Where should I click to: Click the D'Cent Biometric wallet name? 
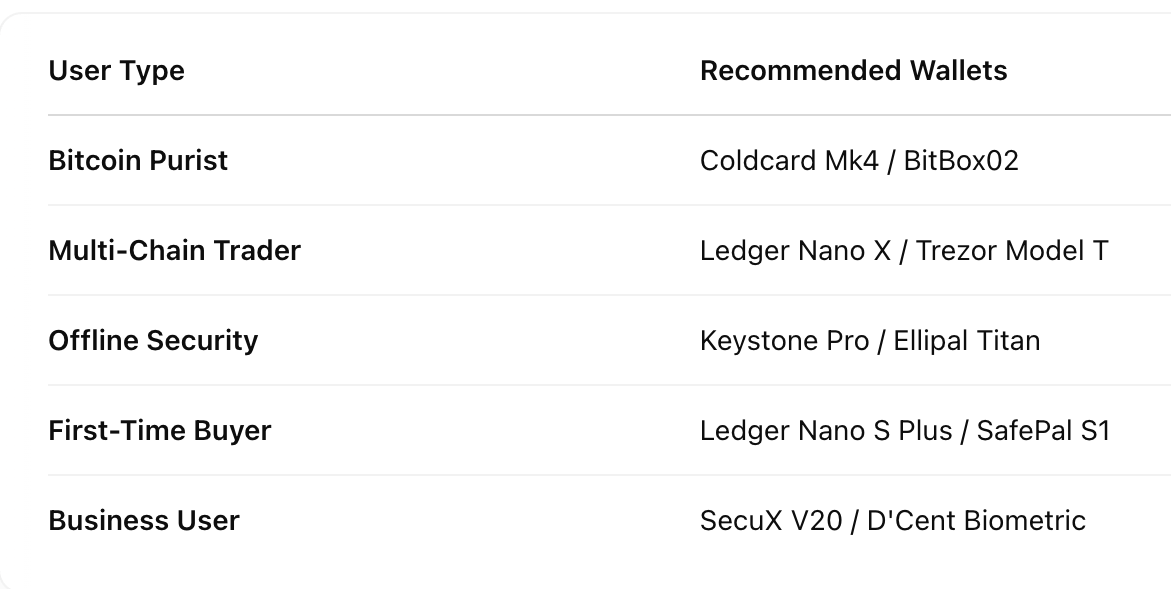click(x=976, y=521)
